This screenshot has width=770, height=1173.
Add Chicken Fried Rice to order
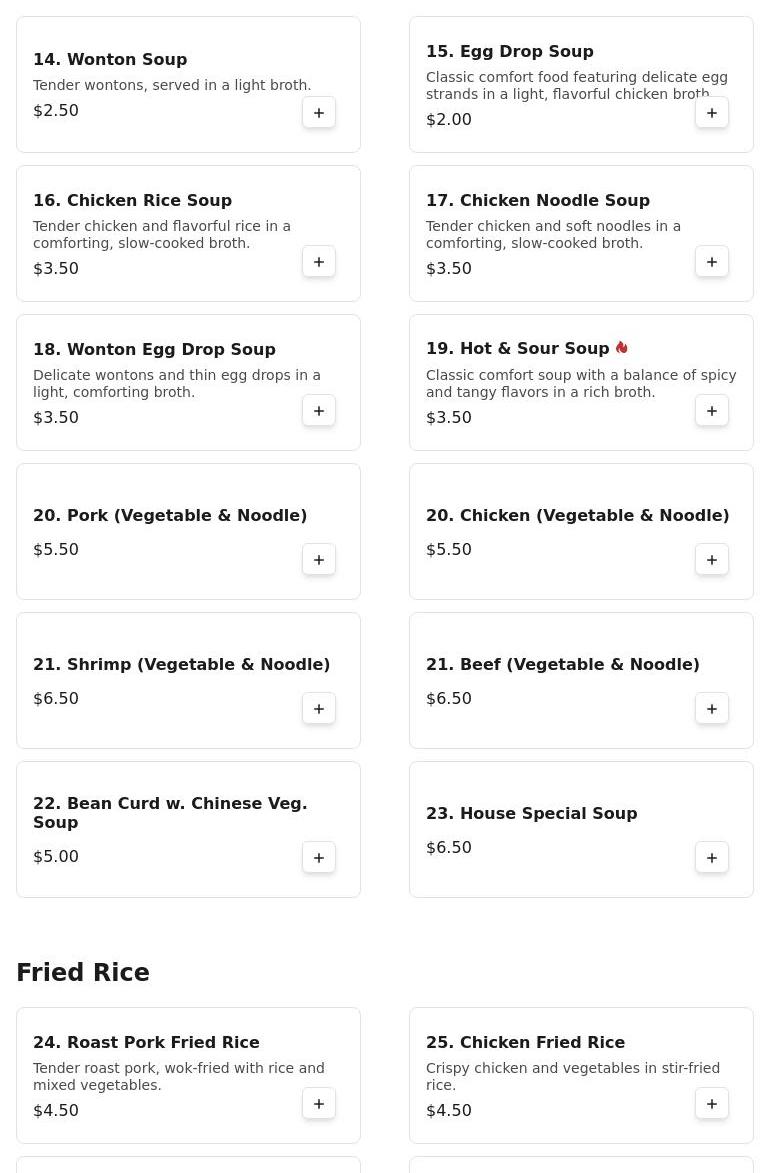click(x=712, y=1103)
